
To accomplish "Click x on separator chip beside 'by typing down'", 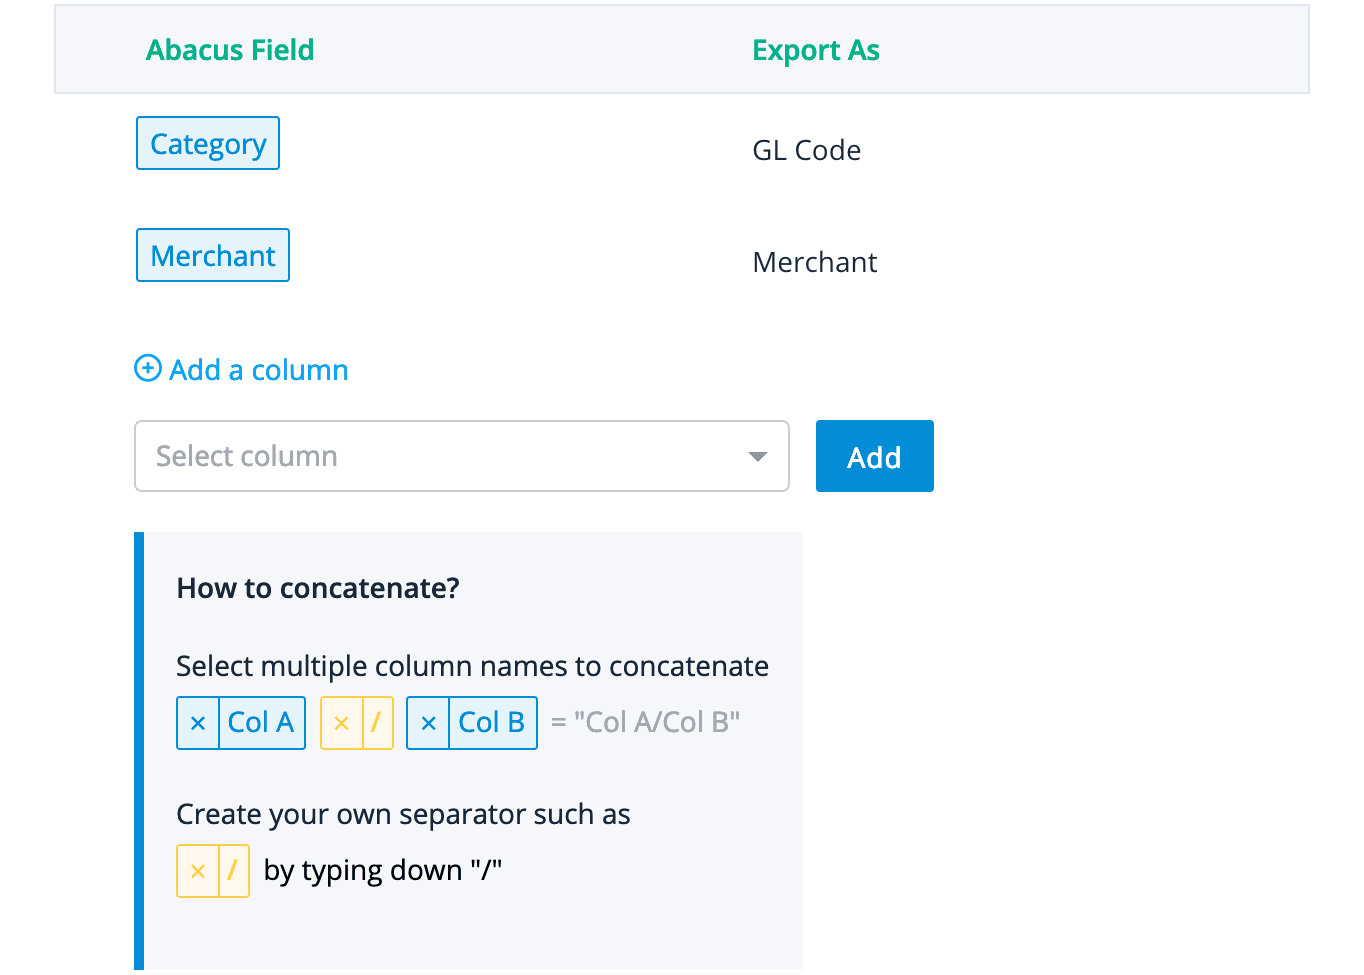I will pyautogui.click(x=198, y=871).
